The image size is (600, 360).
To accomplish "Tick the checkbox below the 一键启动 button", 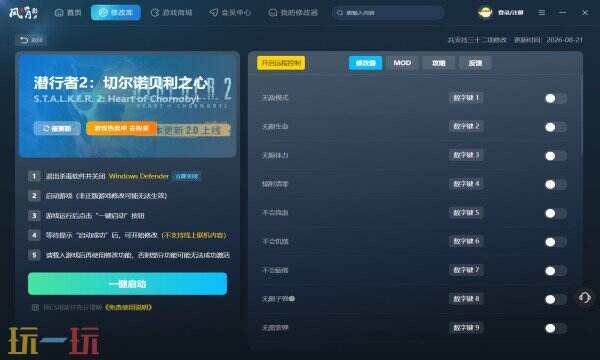I will point(35,307).
